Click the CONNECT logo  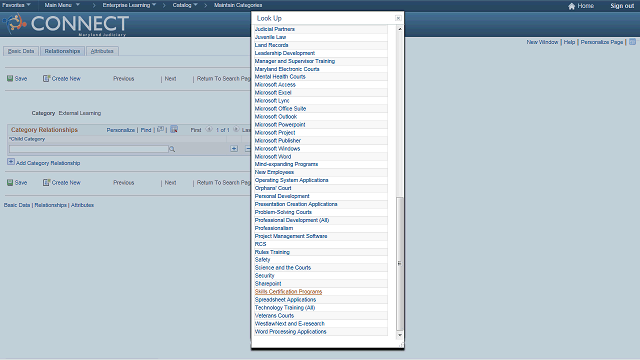[x=67, y=24]
